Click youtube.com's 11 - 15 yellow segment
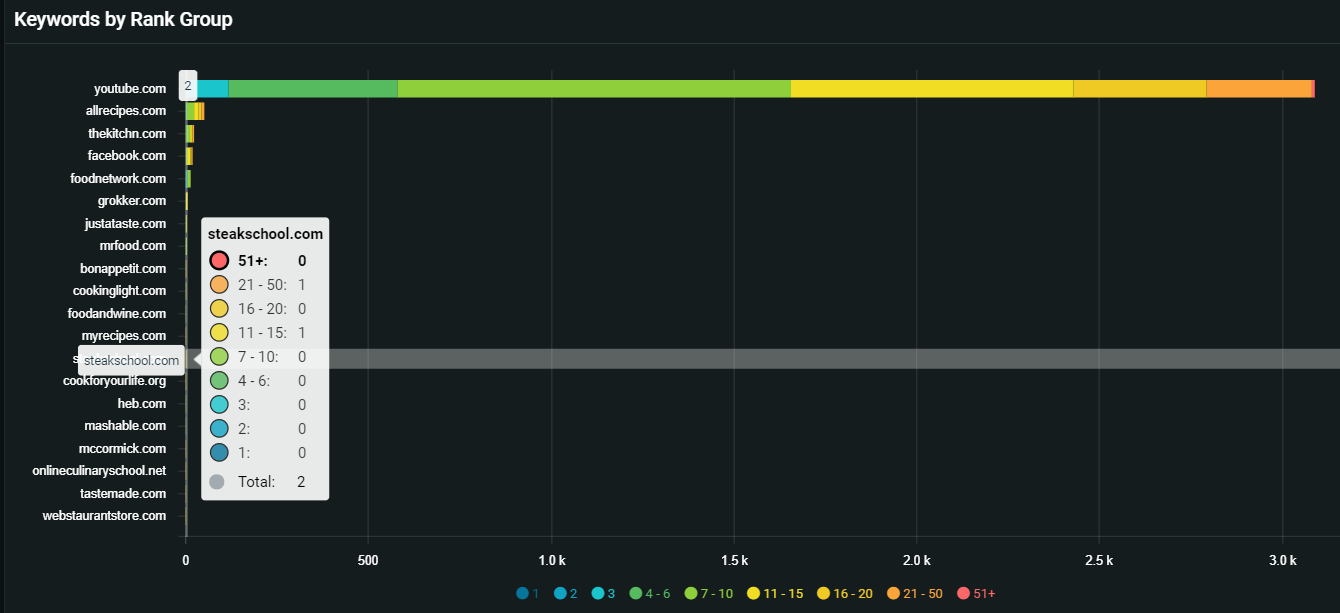1340x613 pixels. tap(932, 89)
